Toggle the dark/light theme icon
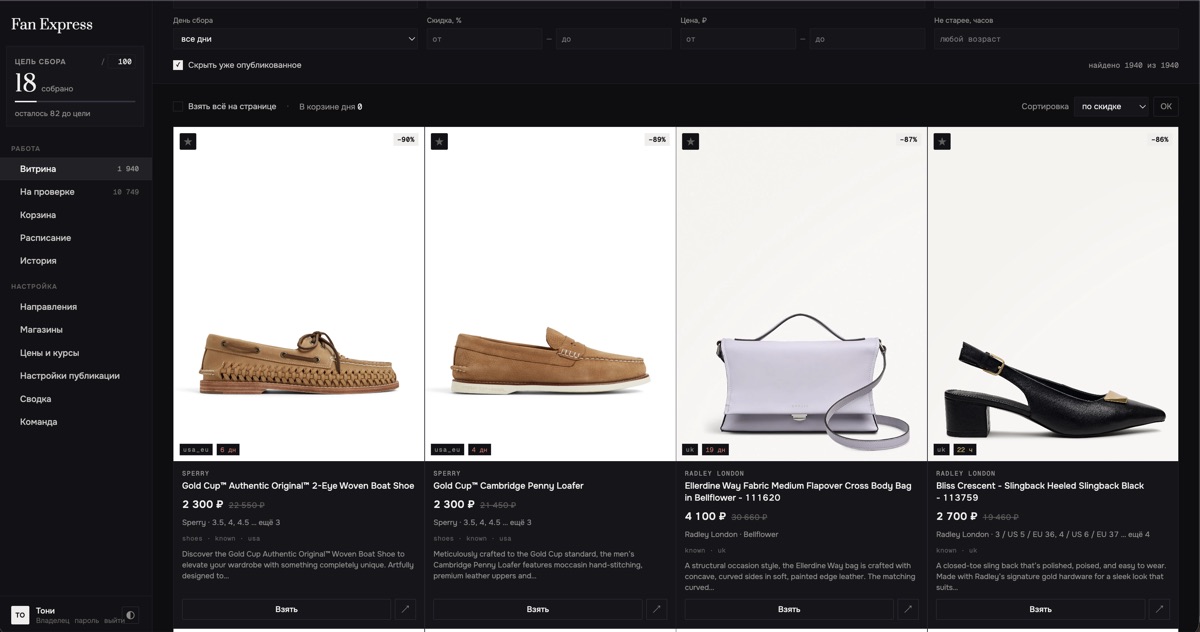 tap(130, 615)
